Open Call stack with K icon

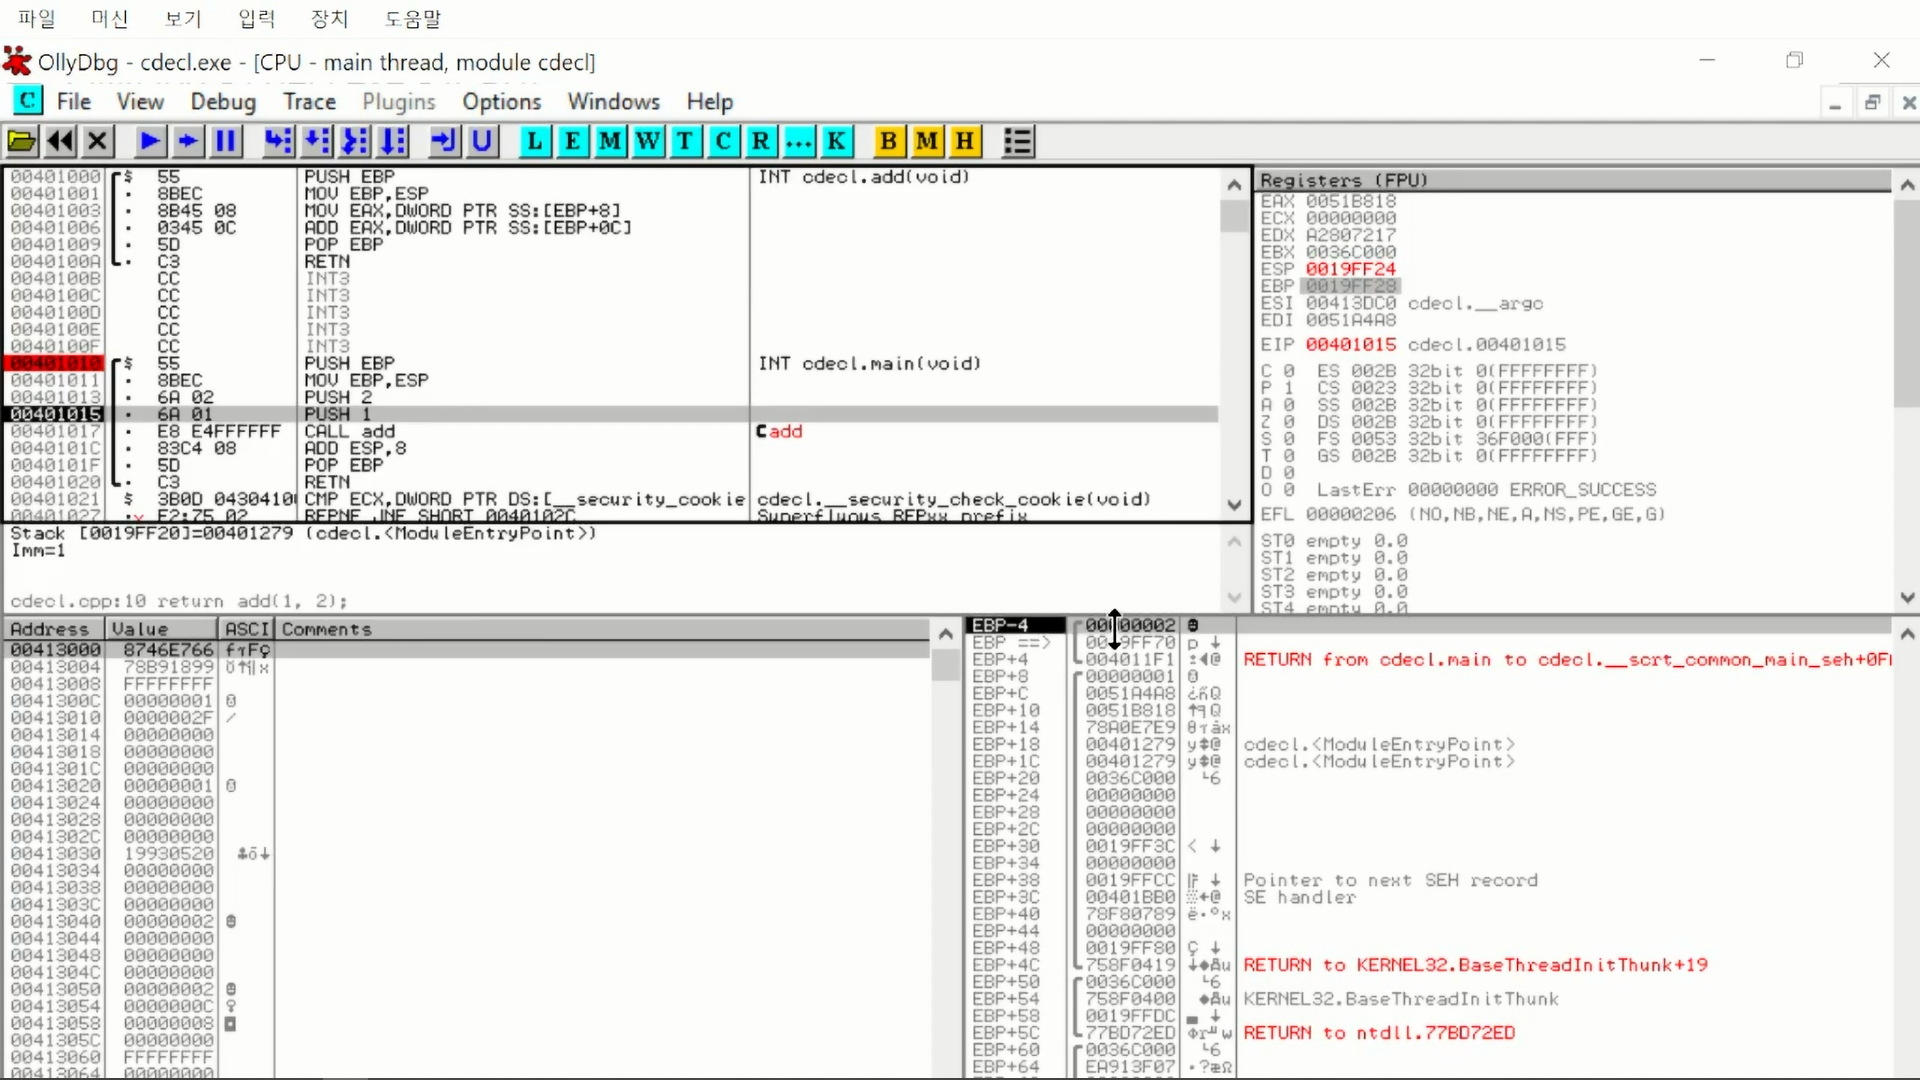point(836,141)
